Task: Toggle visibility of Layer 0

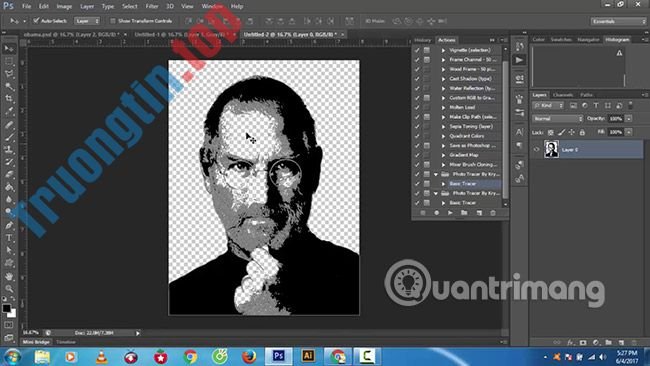Action: point(536,150)
